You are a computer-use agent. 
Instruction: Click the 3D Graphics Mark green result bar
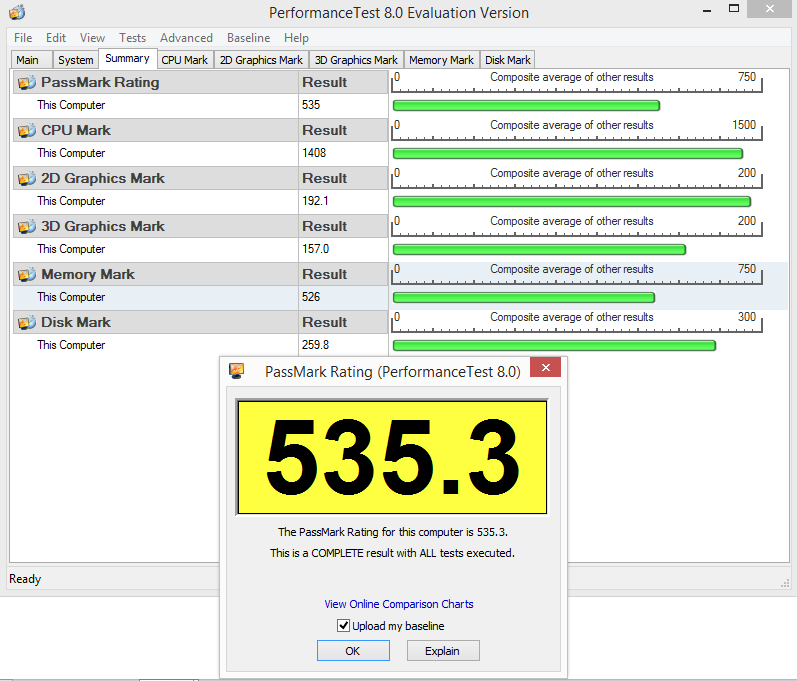click(539, 250)
